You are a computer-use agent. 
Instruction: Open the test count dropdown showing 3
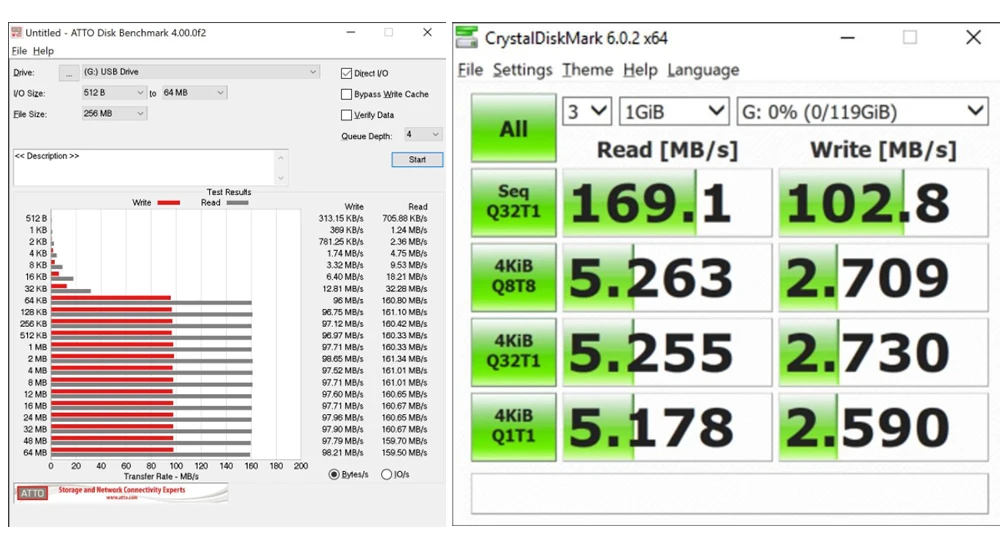point(587,112)
